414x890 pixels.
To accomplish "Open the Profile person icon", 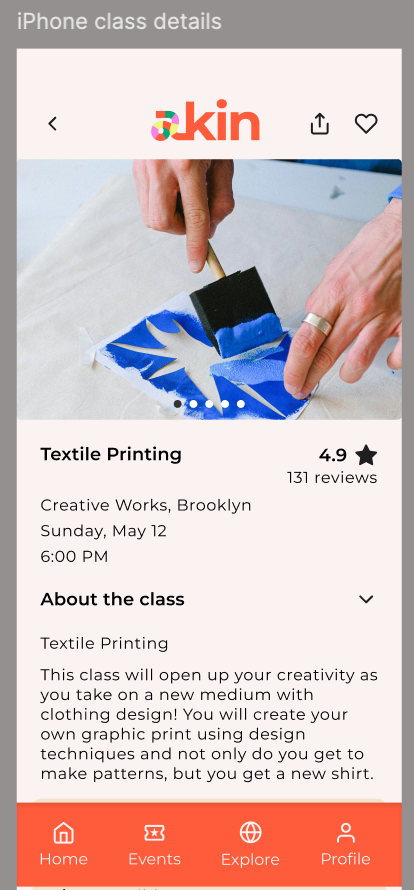I will coord(345,833).
